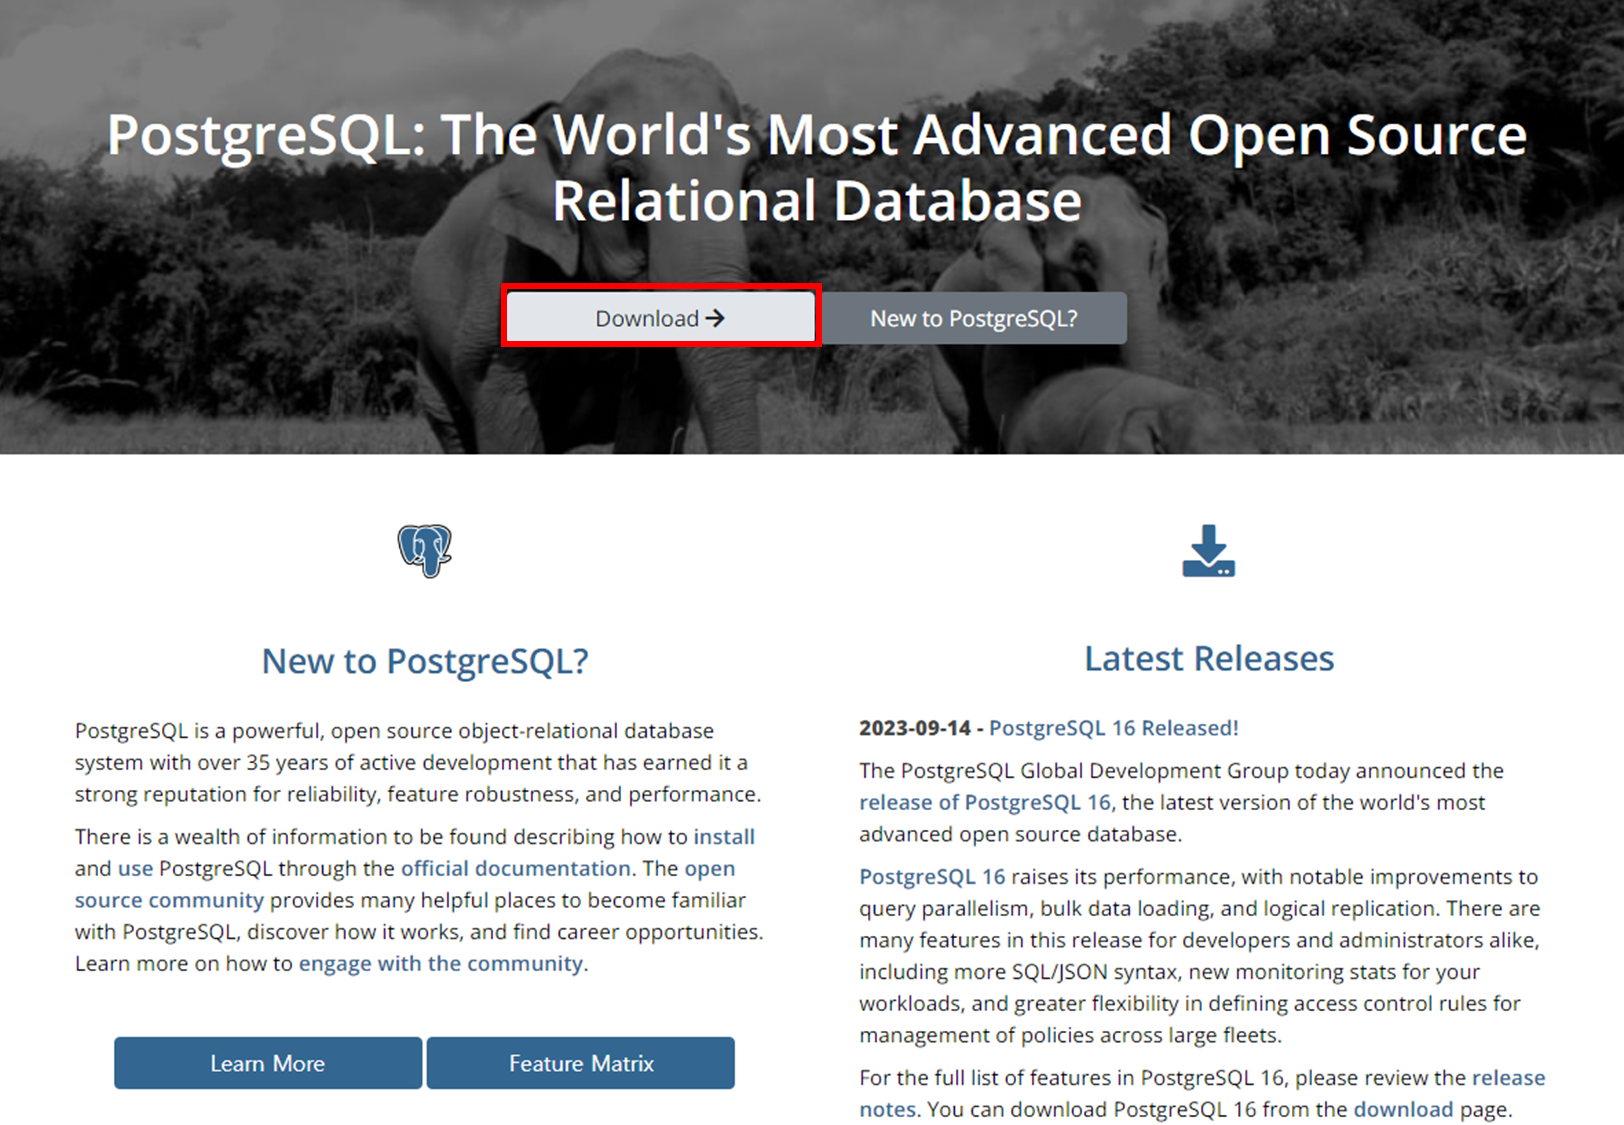Follow the 'install' link in the paragraph

[x=724, y=836]
